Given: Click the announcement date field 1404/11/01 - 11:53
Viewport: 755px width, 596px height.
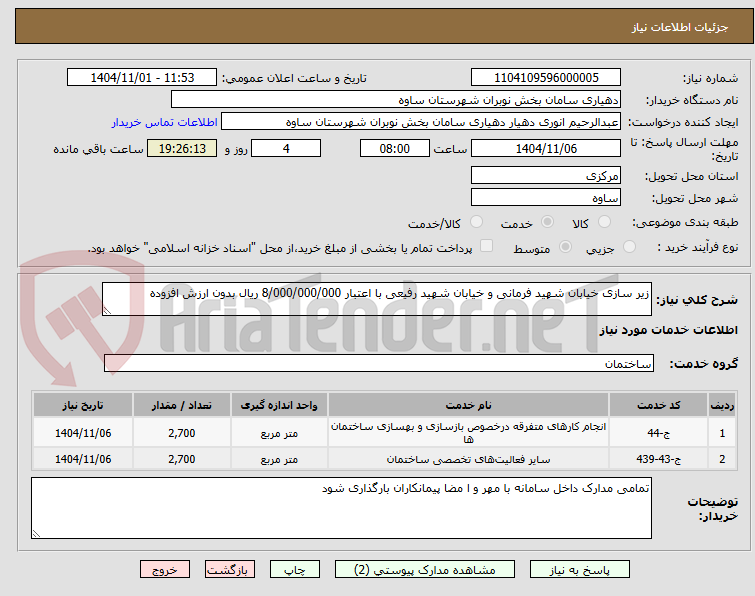Looking at the screenshot, I should pos(142,78).
